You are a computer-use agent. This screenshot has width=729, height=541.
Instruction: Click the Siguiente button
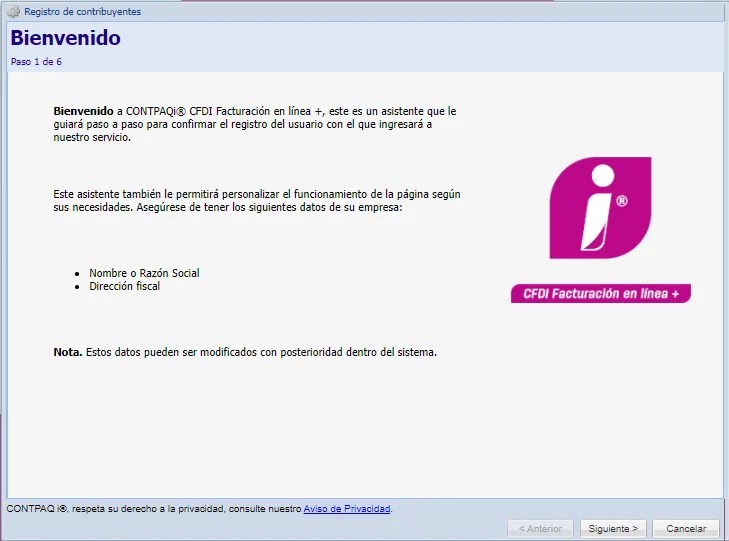613,528
